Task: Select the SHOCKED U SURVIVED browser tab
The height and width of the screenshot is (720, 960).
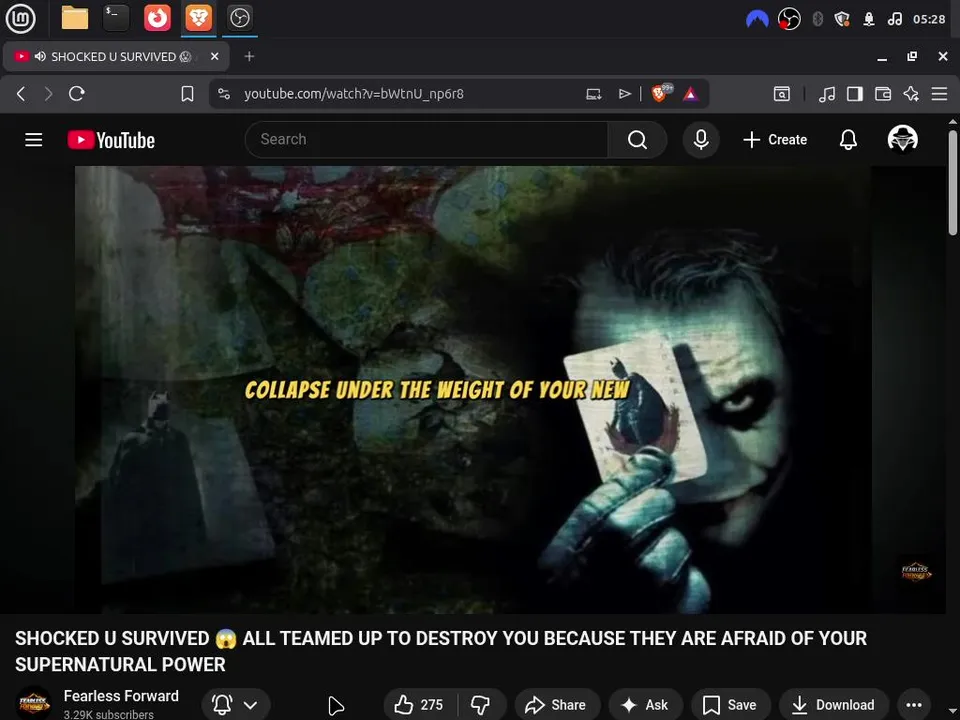Action: click(116, 57)
